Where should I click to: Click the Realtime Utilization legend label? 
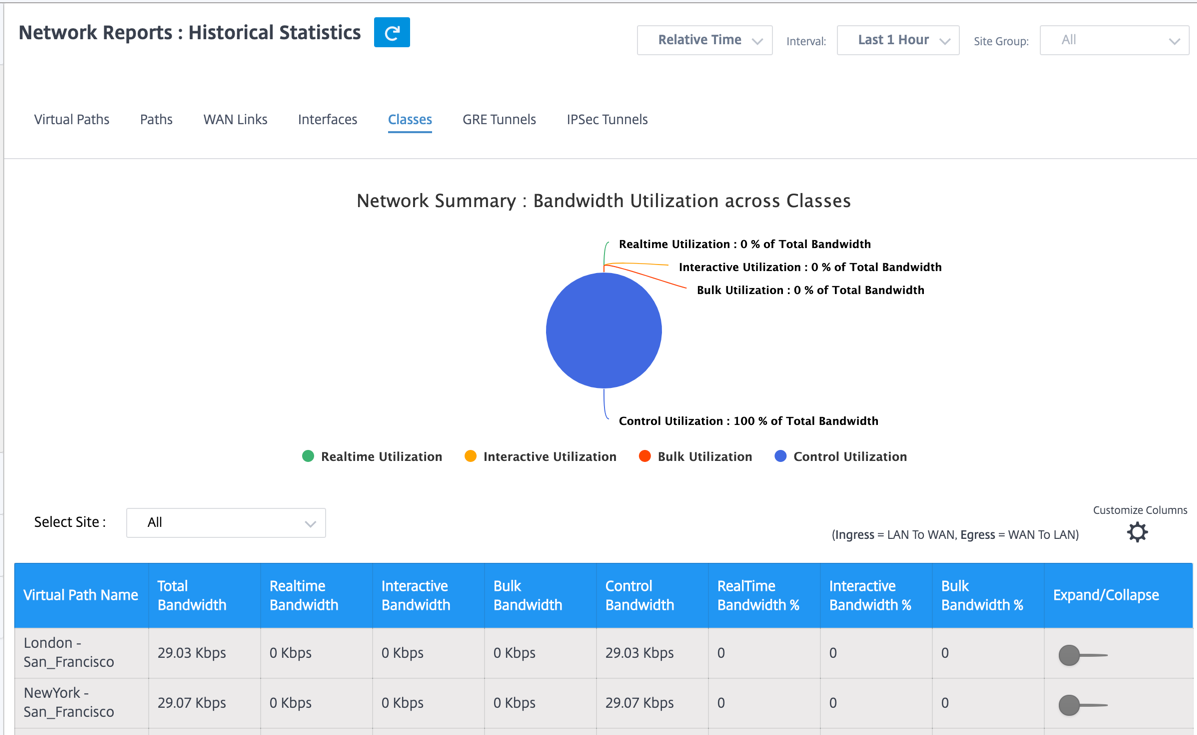[x=382, y=456]
